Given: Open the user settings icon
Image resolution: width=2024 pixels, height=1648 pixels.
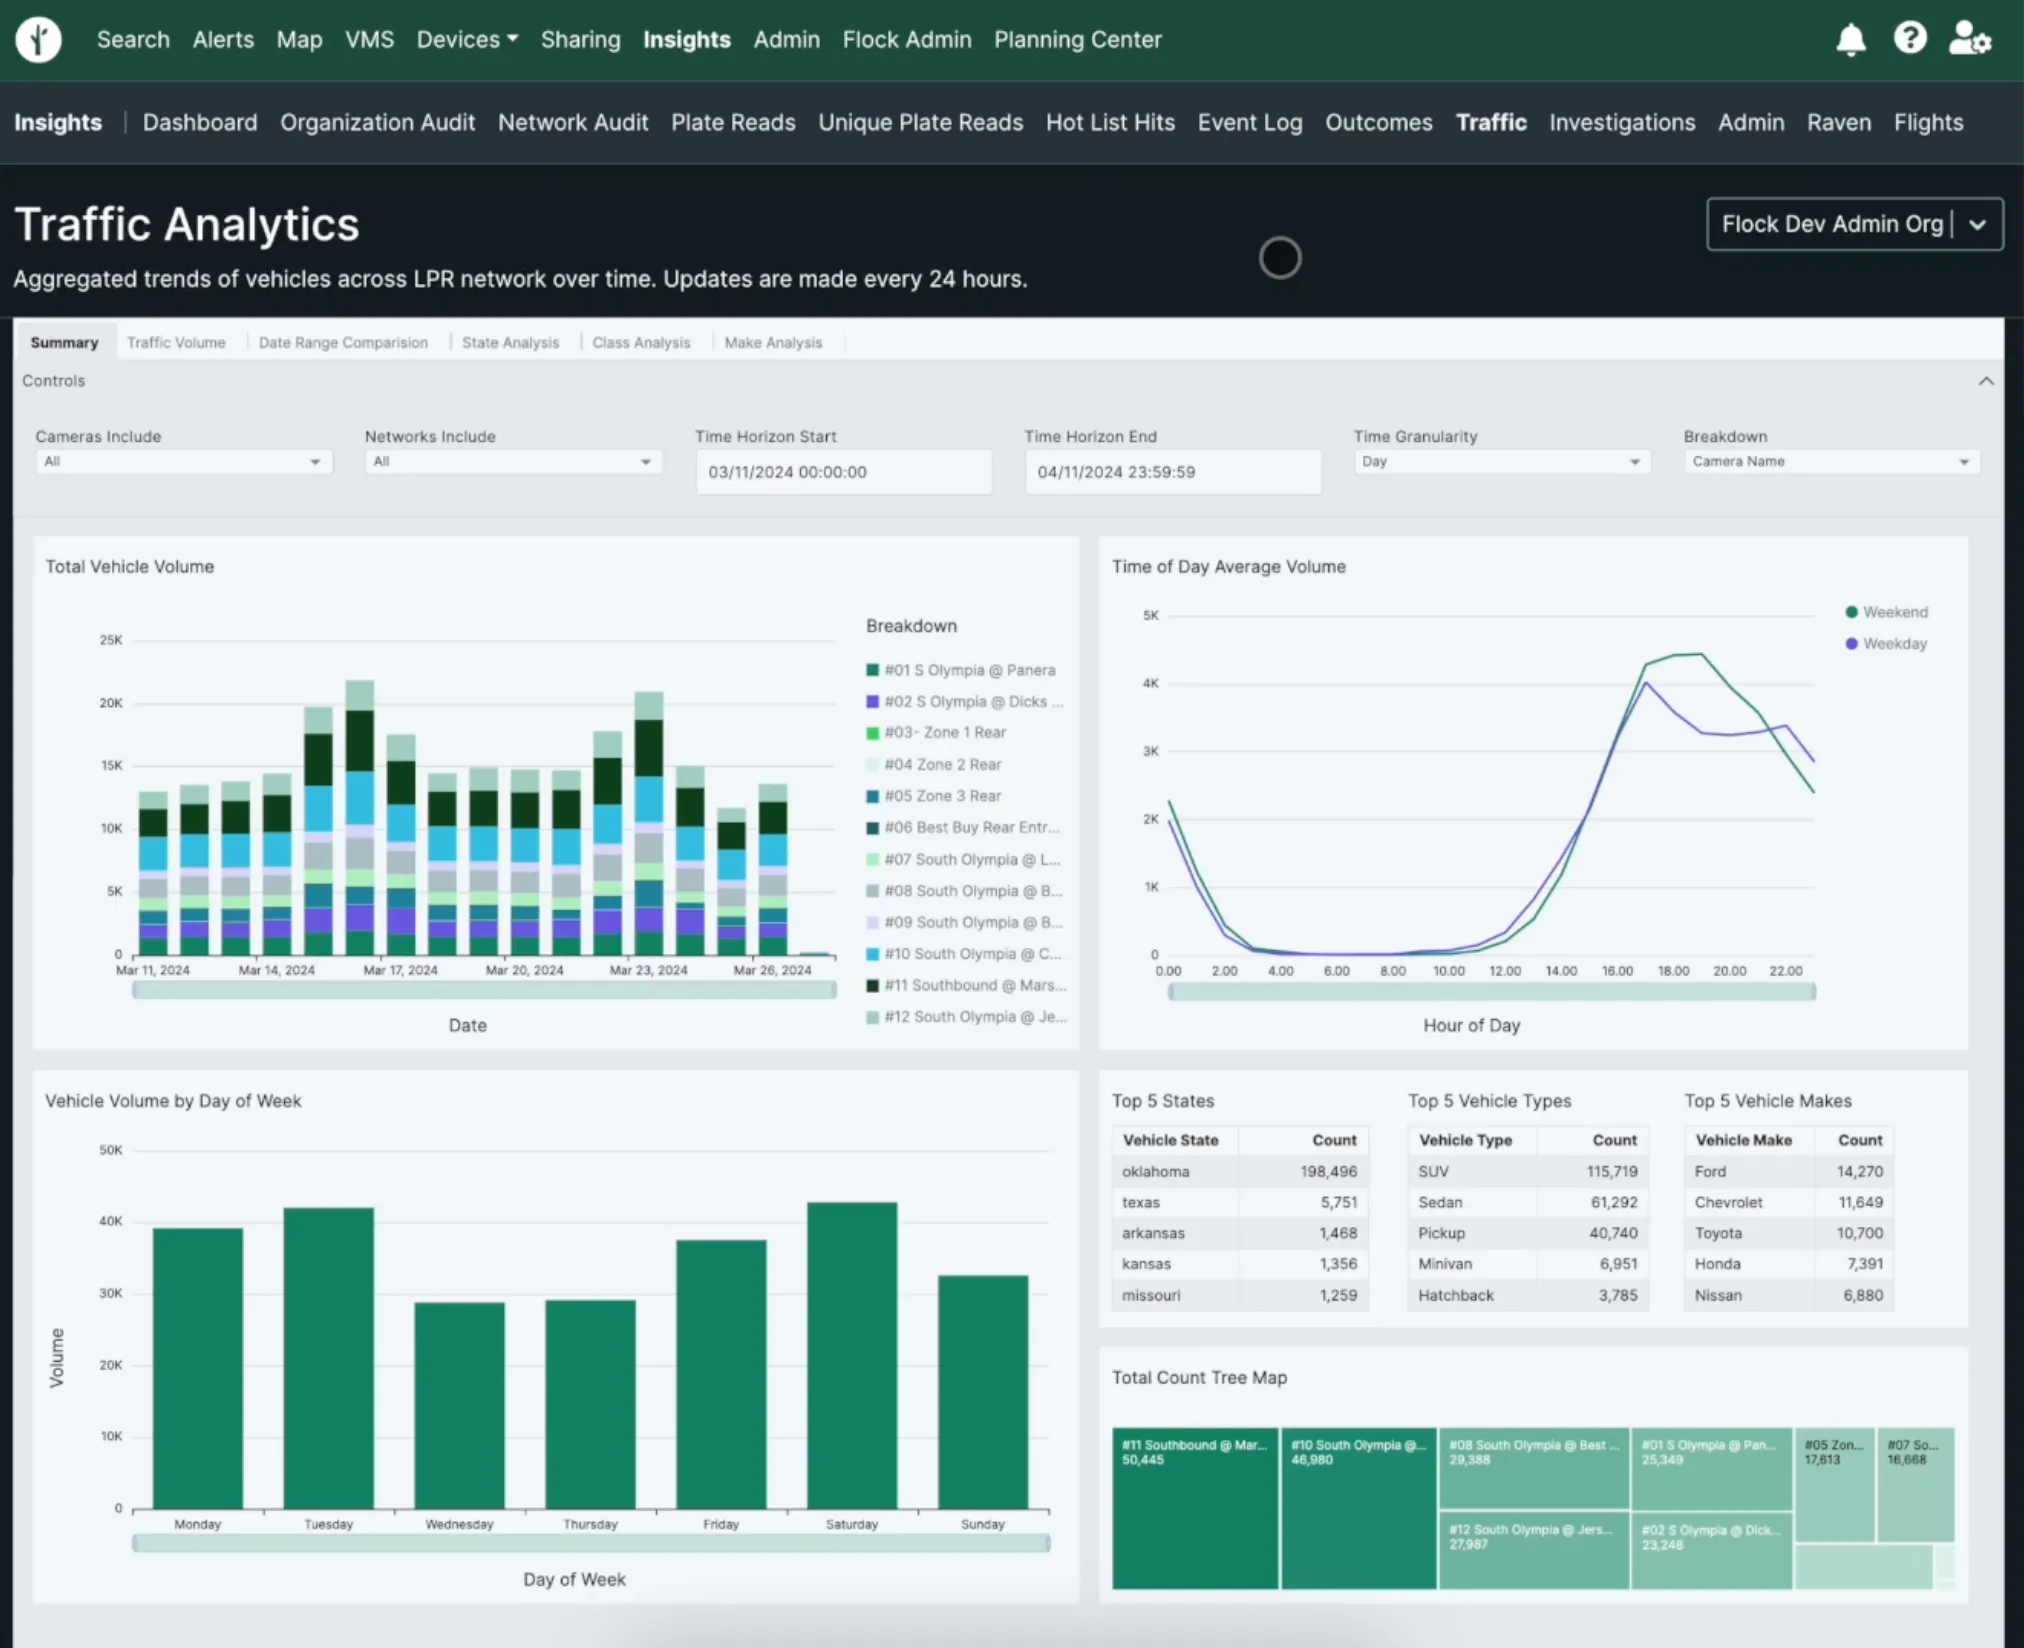Looking at the screenshot, I should click(1970, 40).
